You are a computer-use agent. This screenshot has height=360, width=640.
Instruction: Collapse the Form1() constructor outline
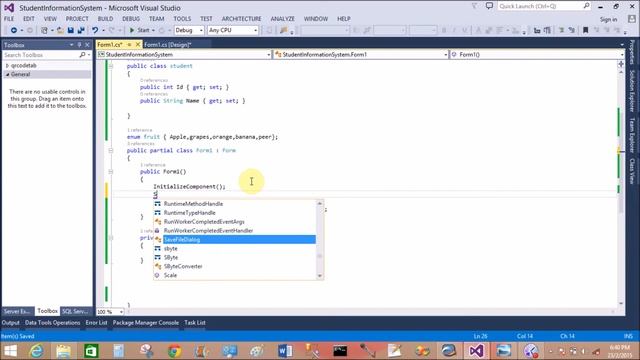point(111,172)
